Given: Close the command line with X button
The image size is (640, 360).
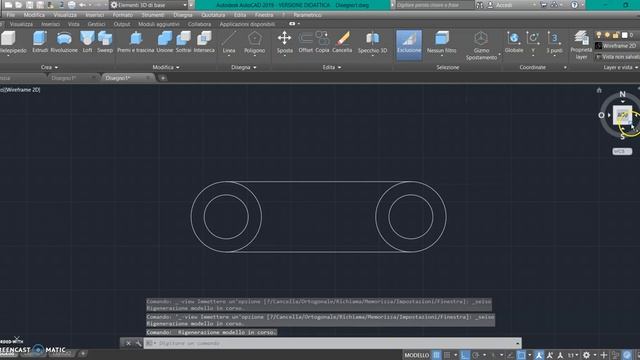Looking at the screenshot, I should [x=128, y=343].
